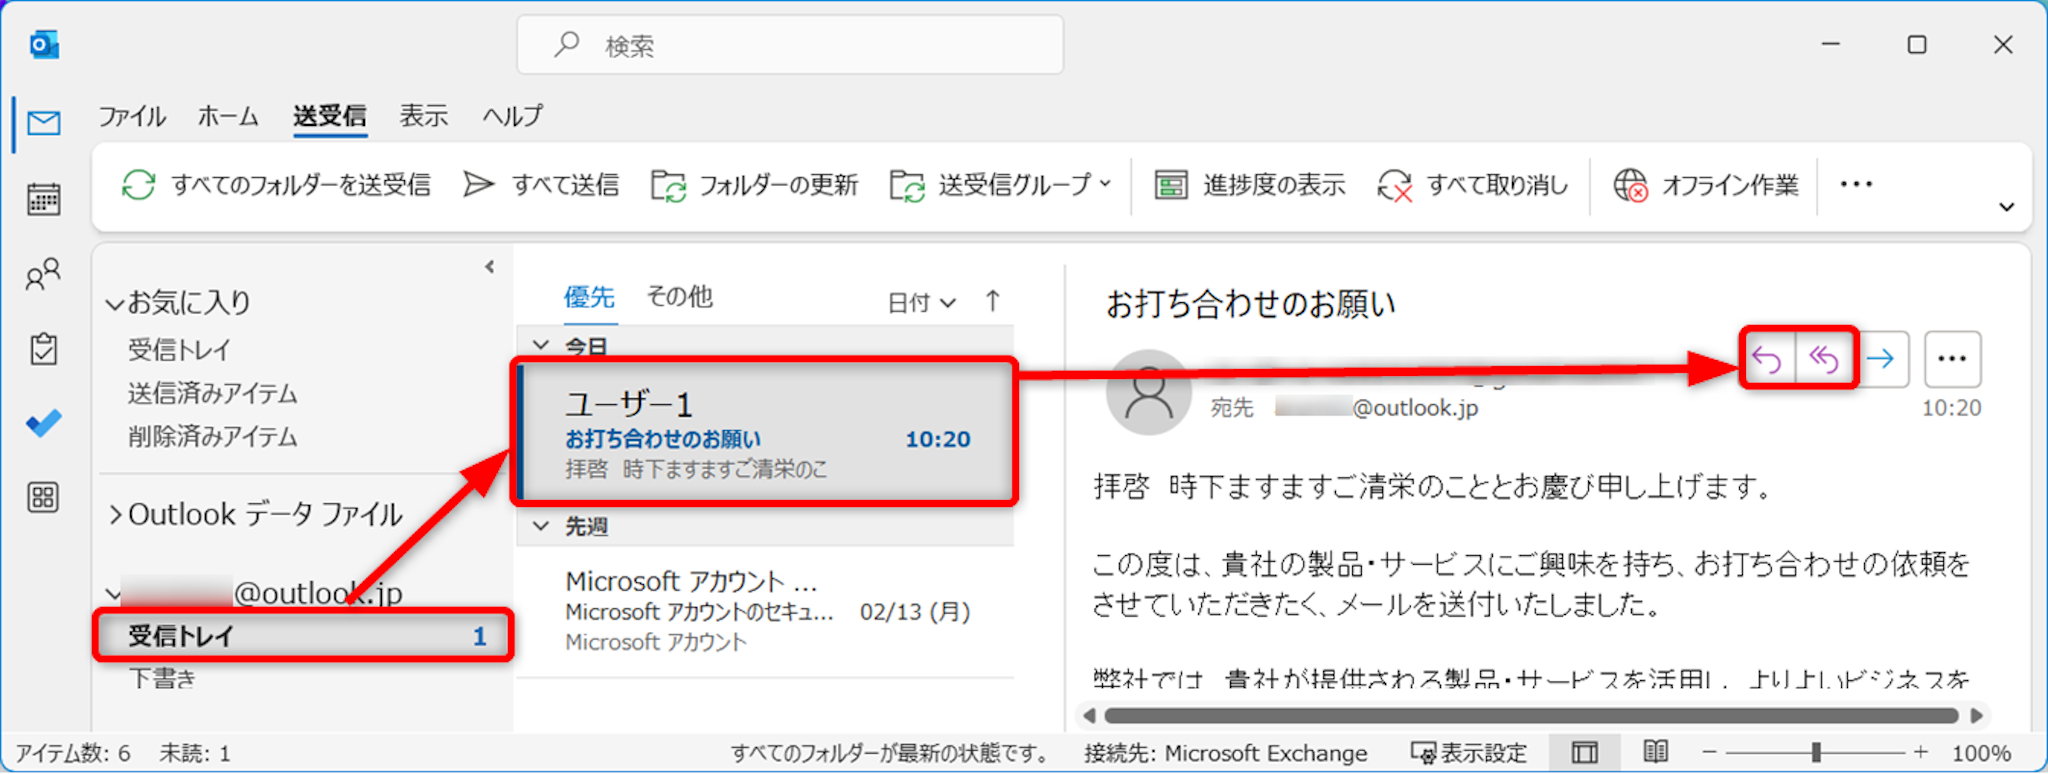2048x774 pixels.
Task: Reverse sort order with the up arrow
Action: click(x=992, y=301)
